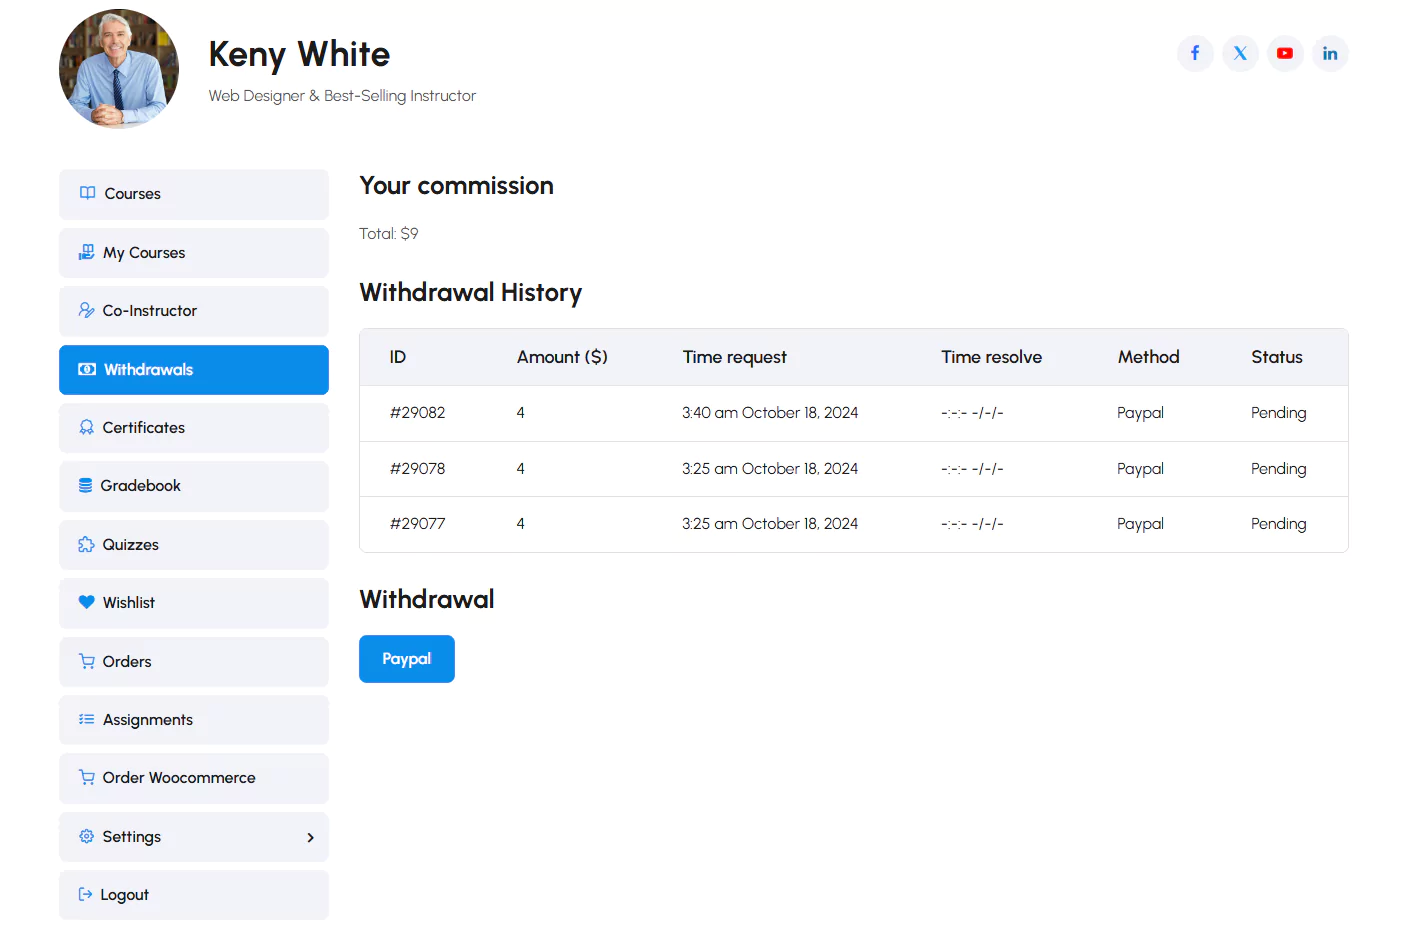The width and height of the screenshot is (1410, 938).
Task: Open Keny White's Facebook profile icon
Action: tap(1195, 53)
